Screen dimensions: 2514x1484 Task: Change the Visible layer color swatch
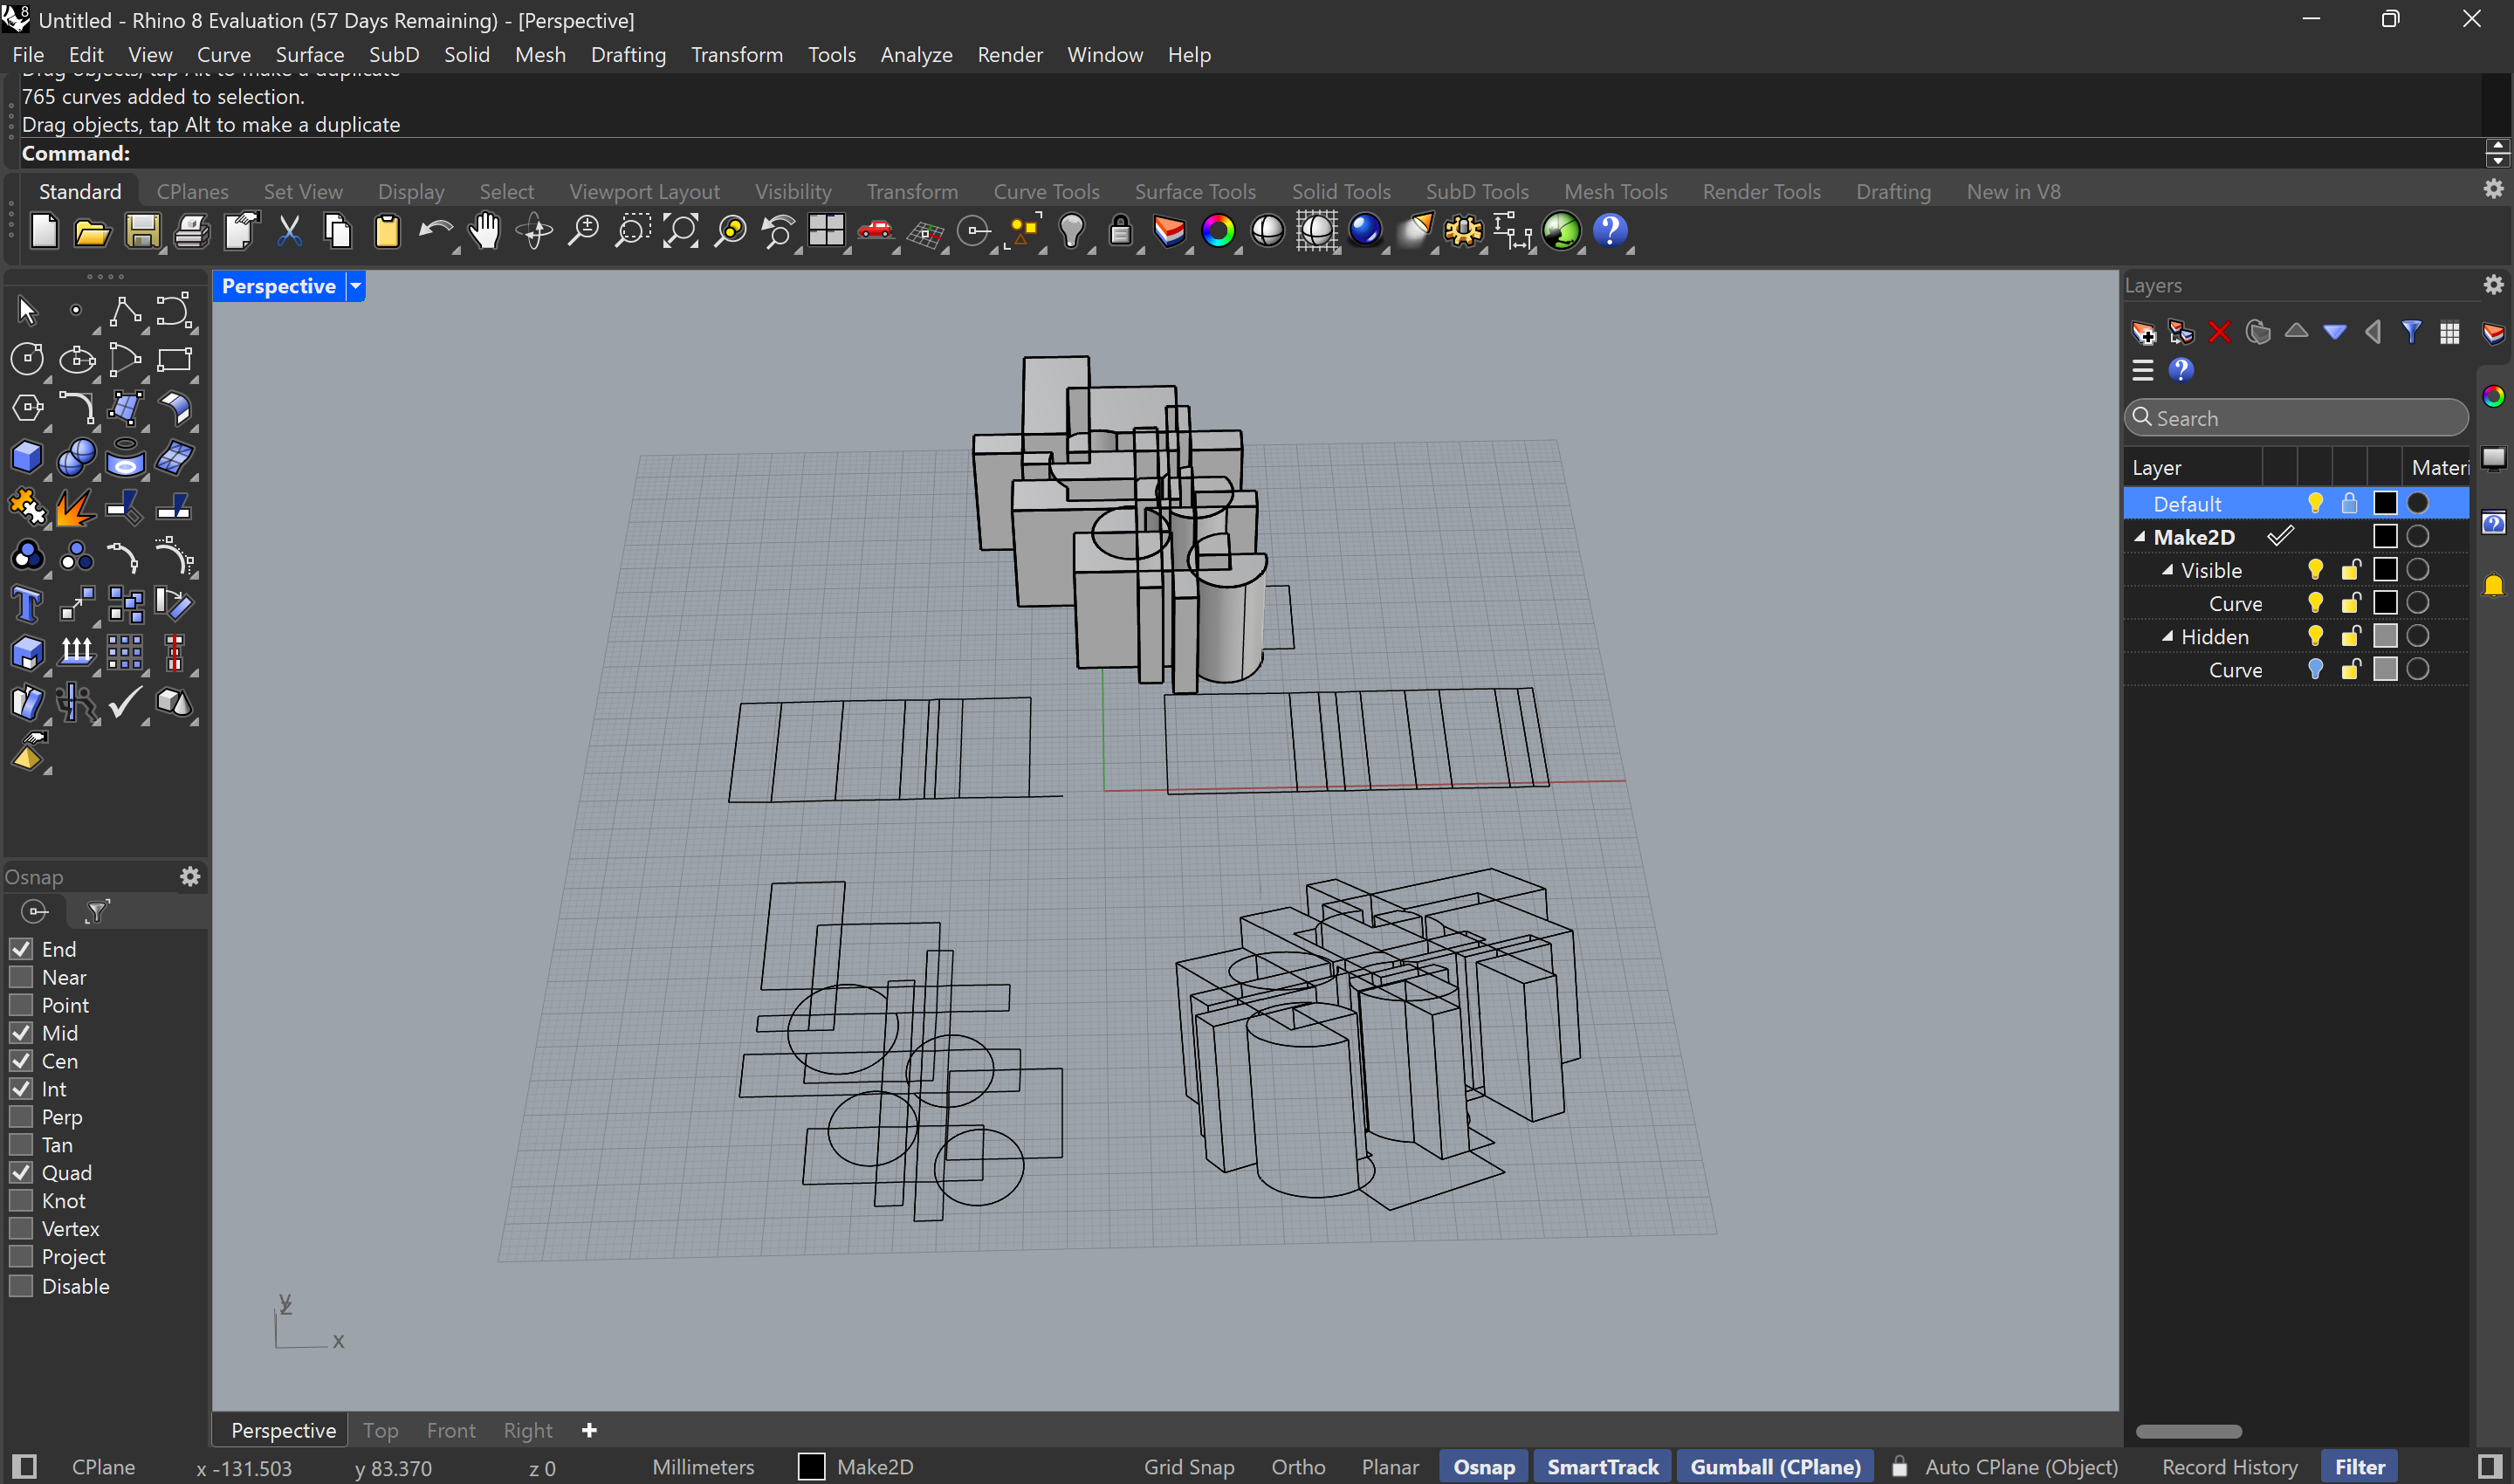point(2386,569)
